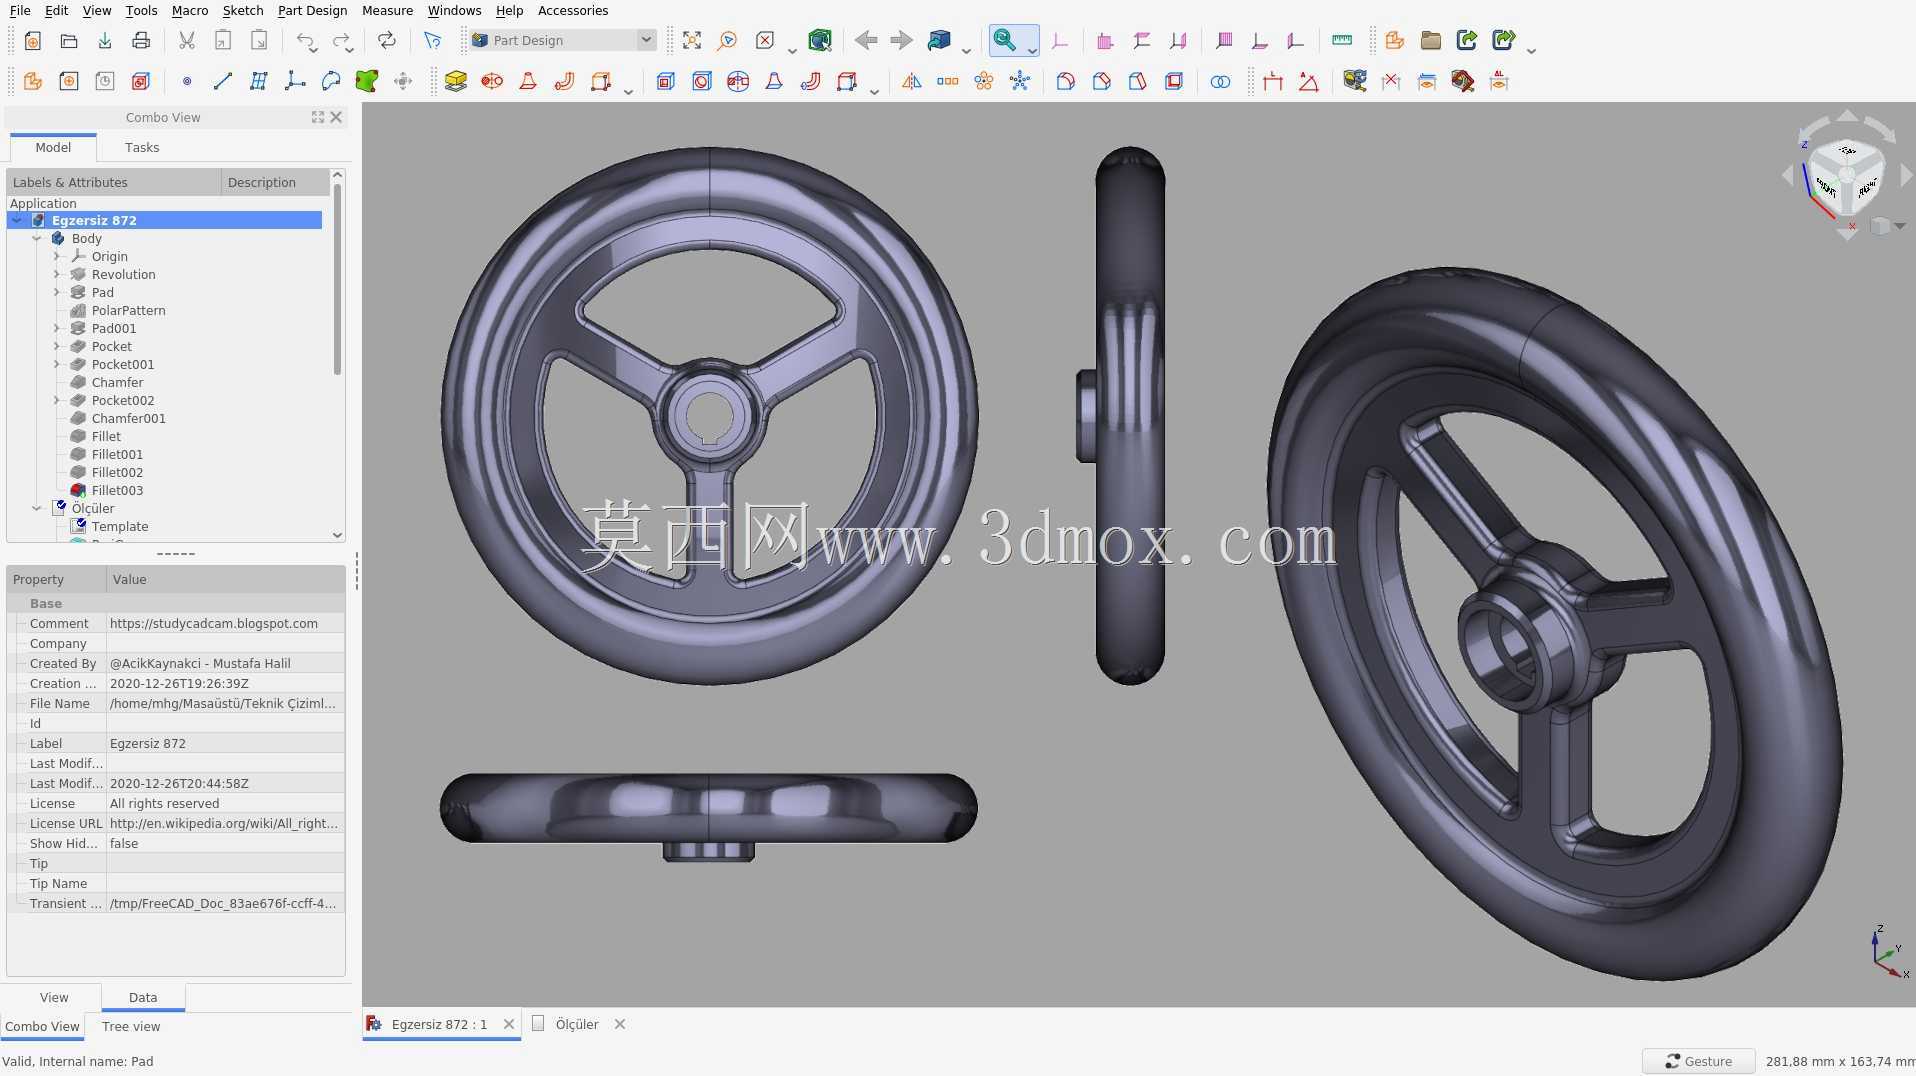This screenshot has height=1076, width=1916.
Task: Toggle floating state of Combo View panel
Action: pos(317,117)
